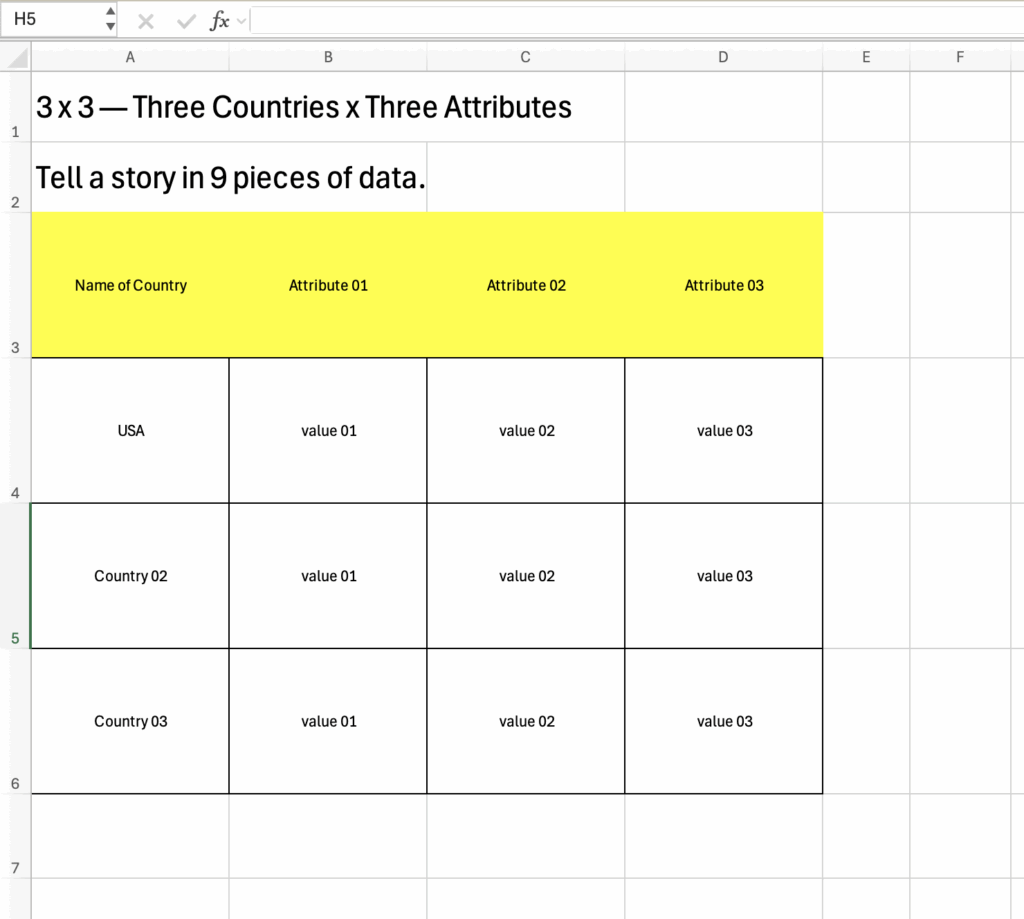
Task: Select row 3 header
Action: coord(15,286)
